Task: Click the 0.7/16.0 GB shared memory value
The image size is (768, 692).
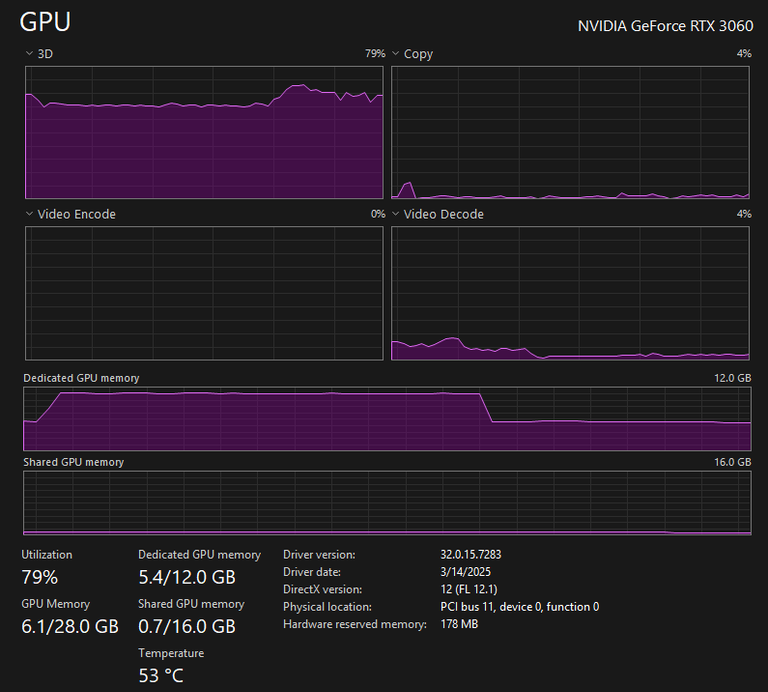Action: (x=187, y=626)
